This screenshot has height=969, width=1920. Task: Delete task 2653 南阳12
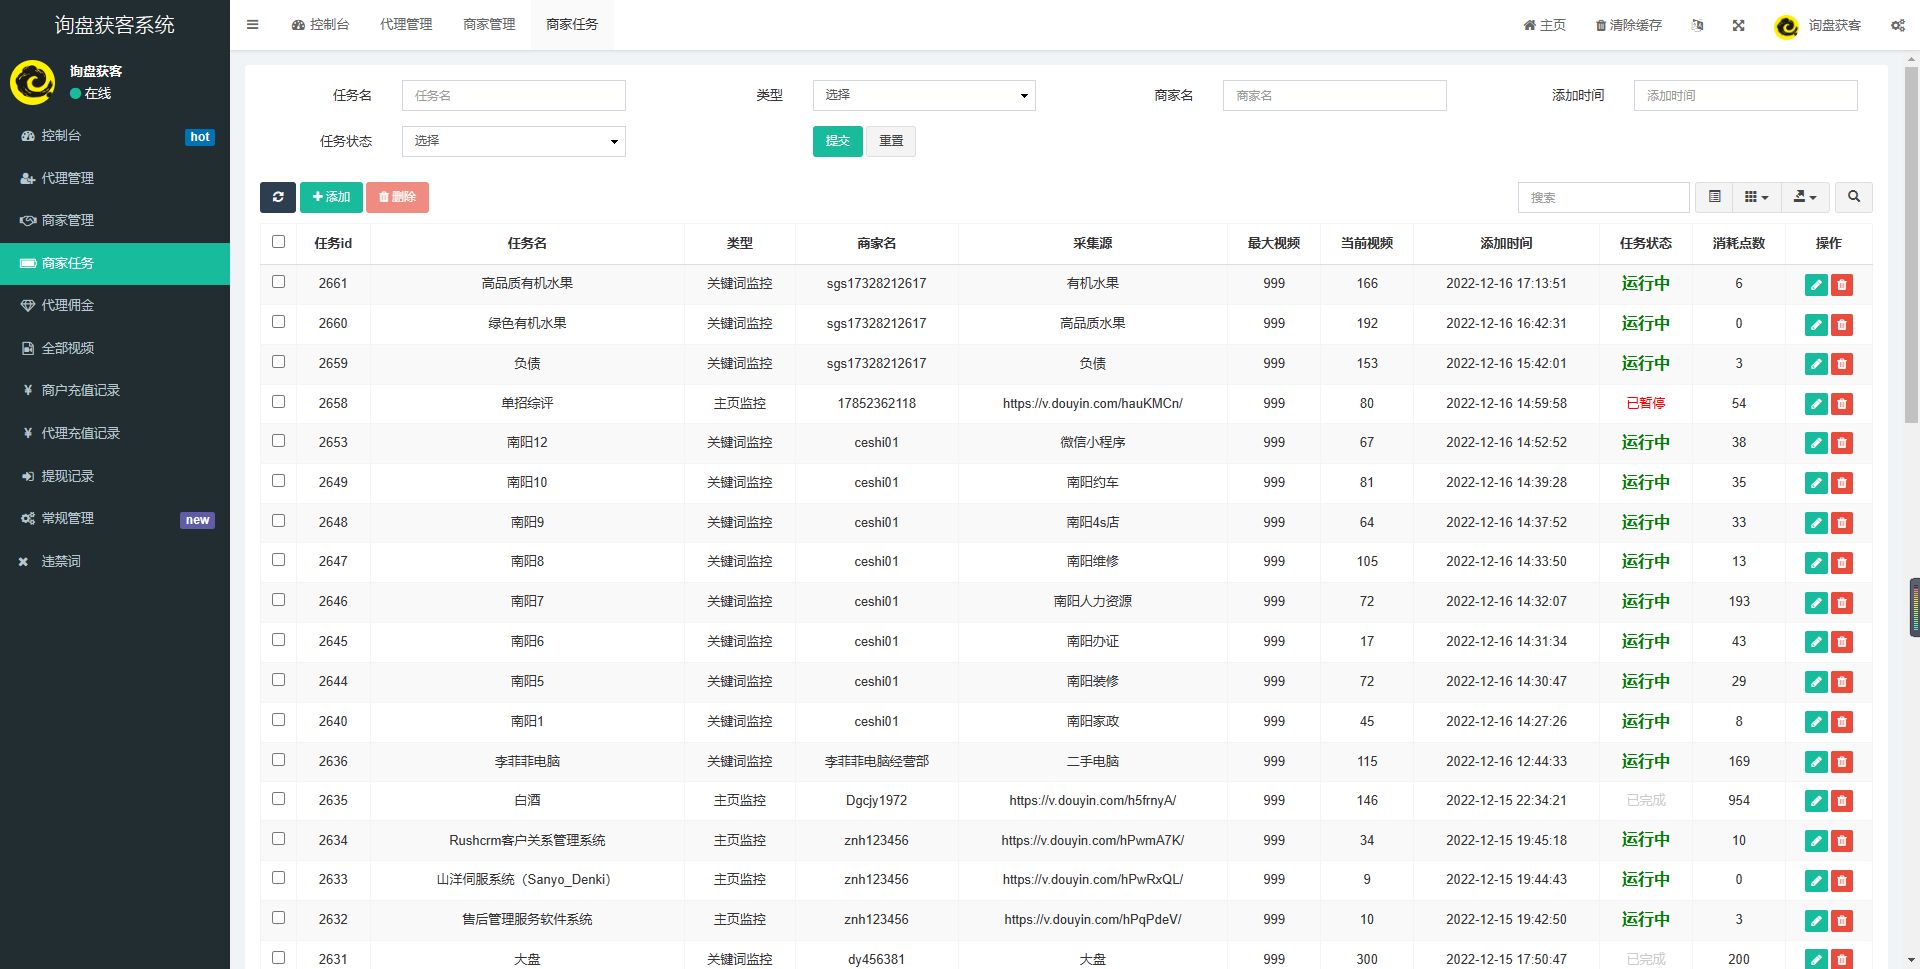click(1841, 443)
